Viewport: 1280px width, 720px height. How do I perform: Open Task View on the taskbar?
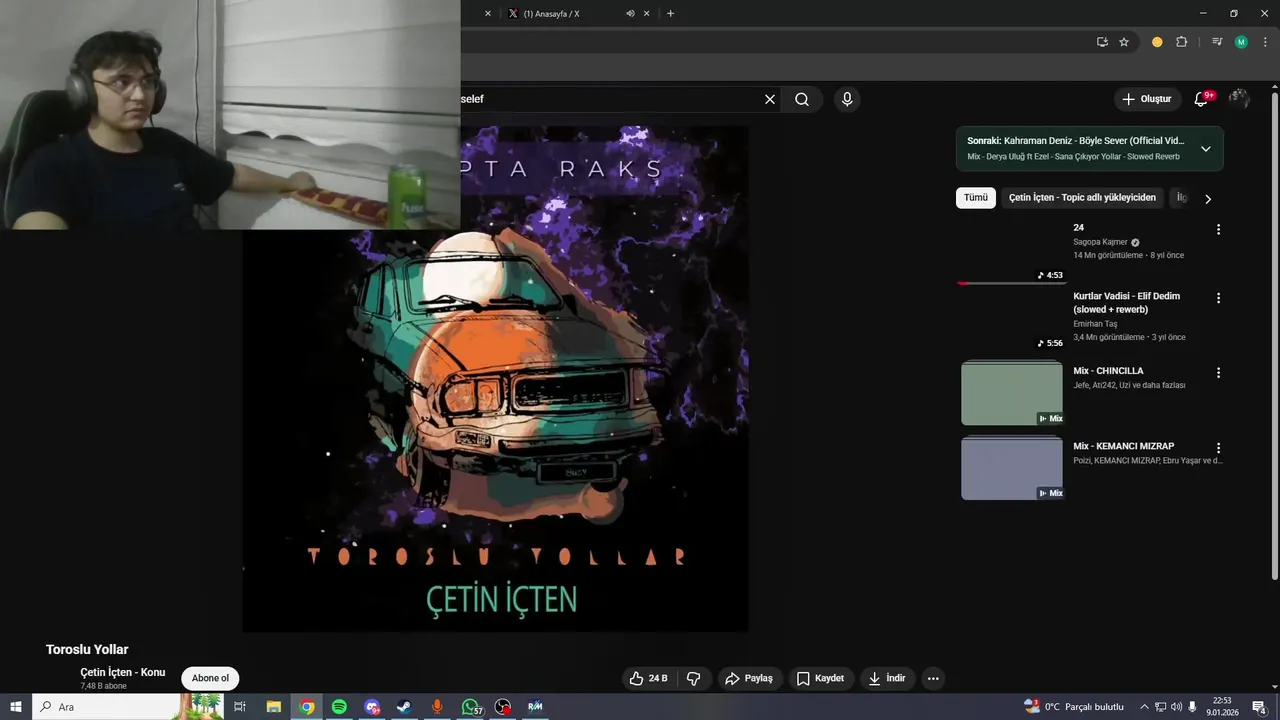pos(240,707)
